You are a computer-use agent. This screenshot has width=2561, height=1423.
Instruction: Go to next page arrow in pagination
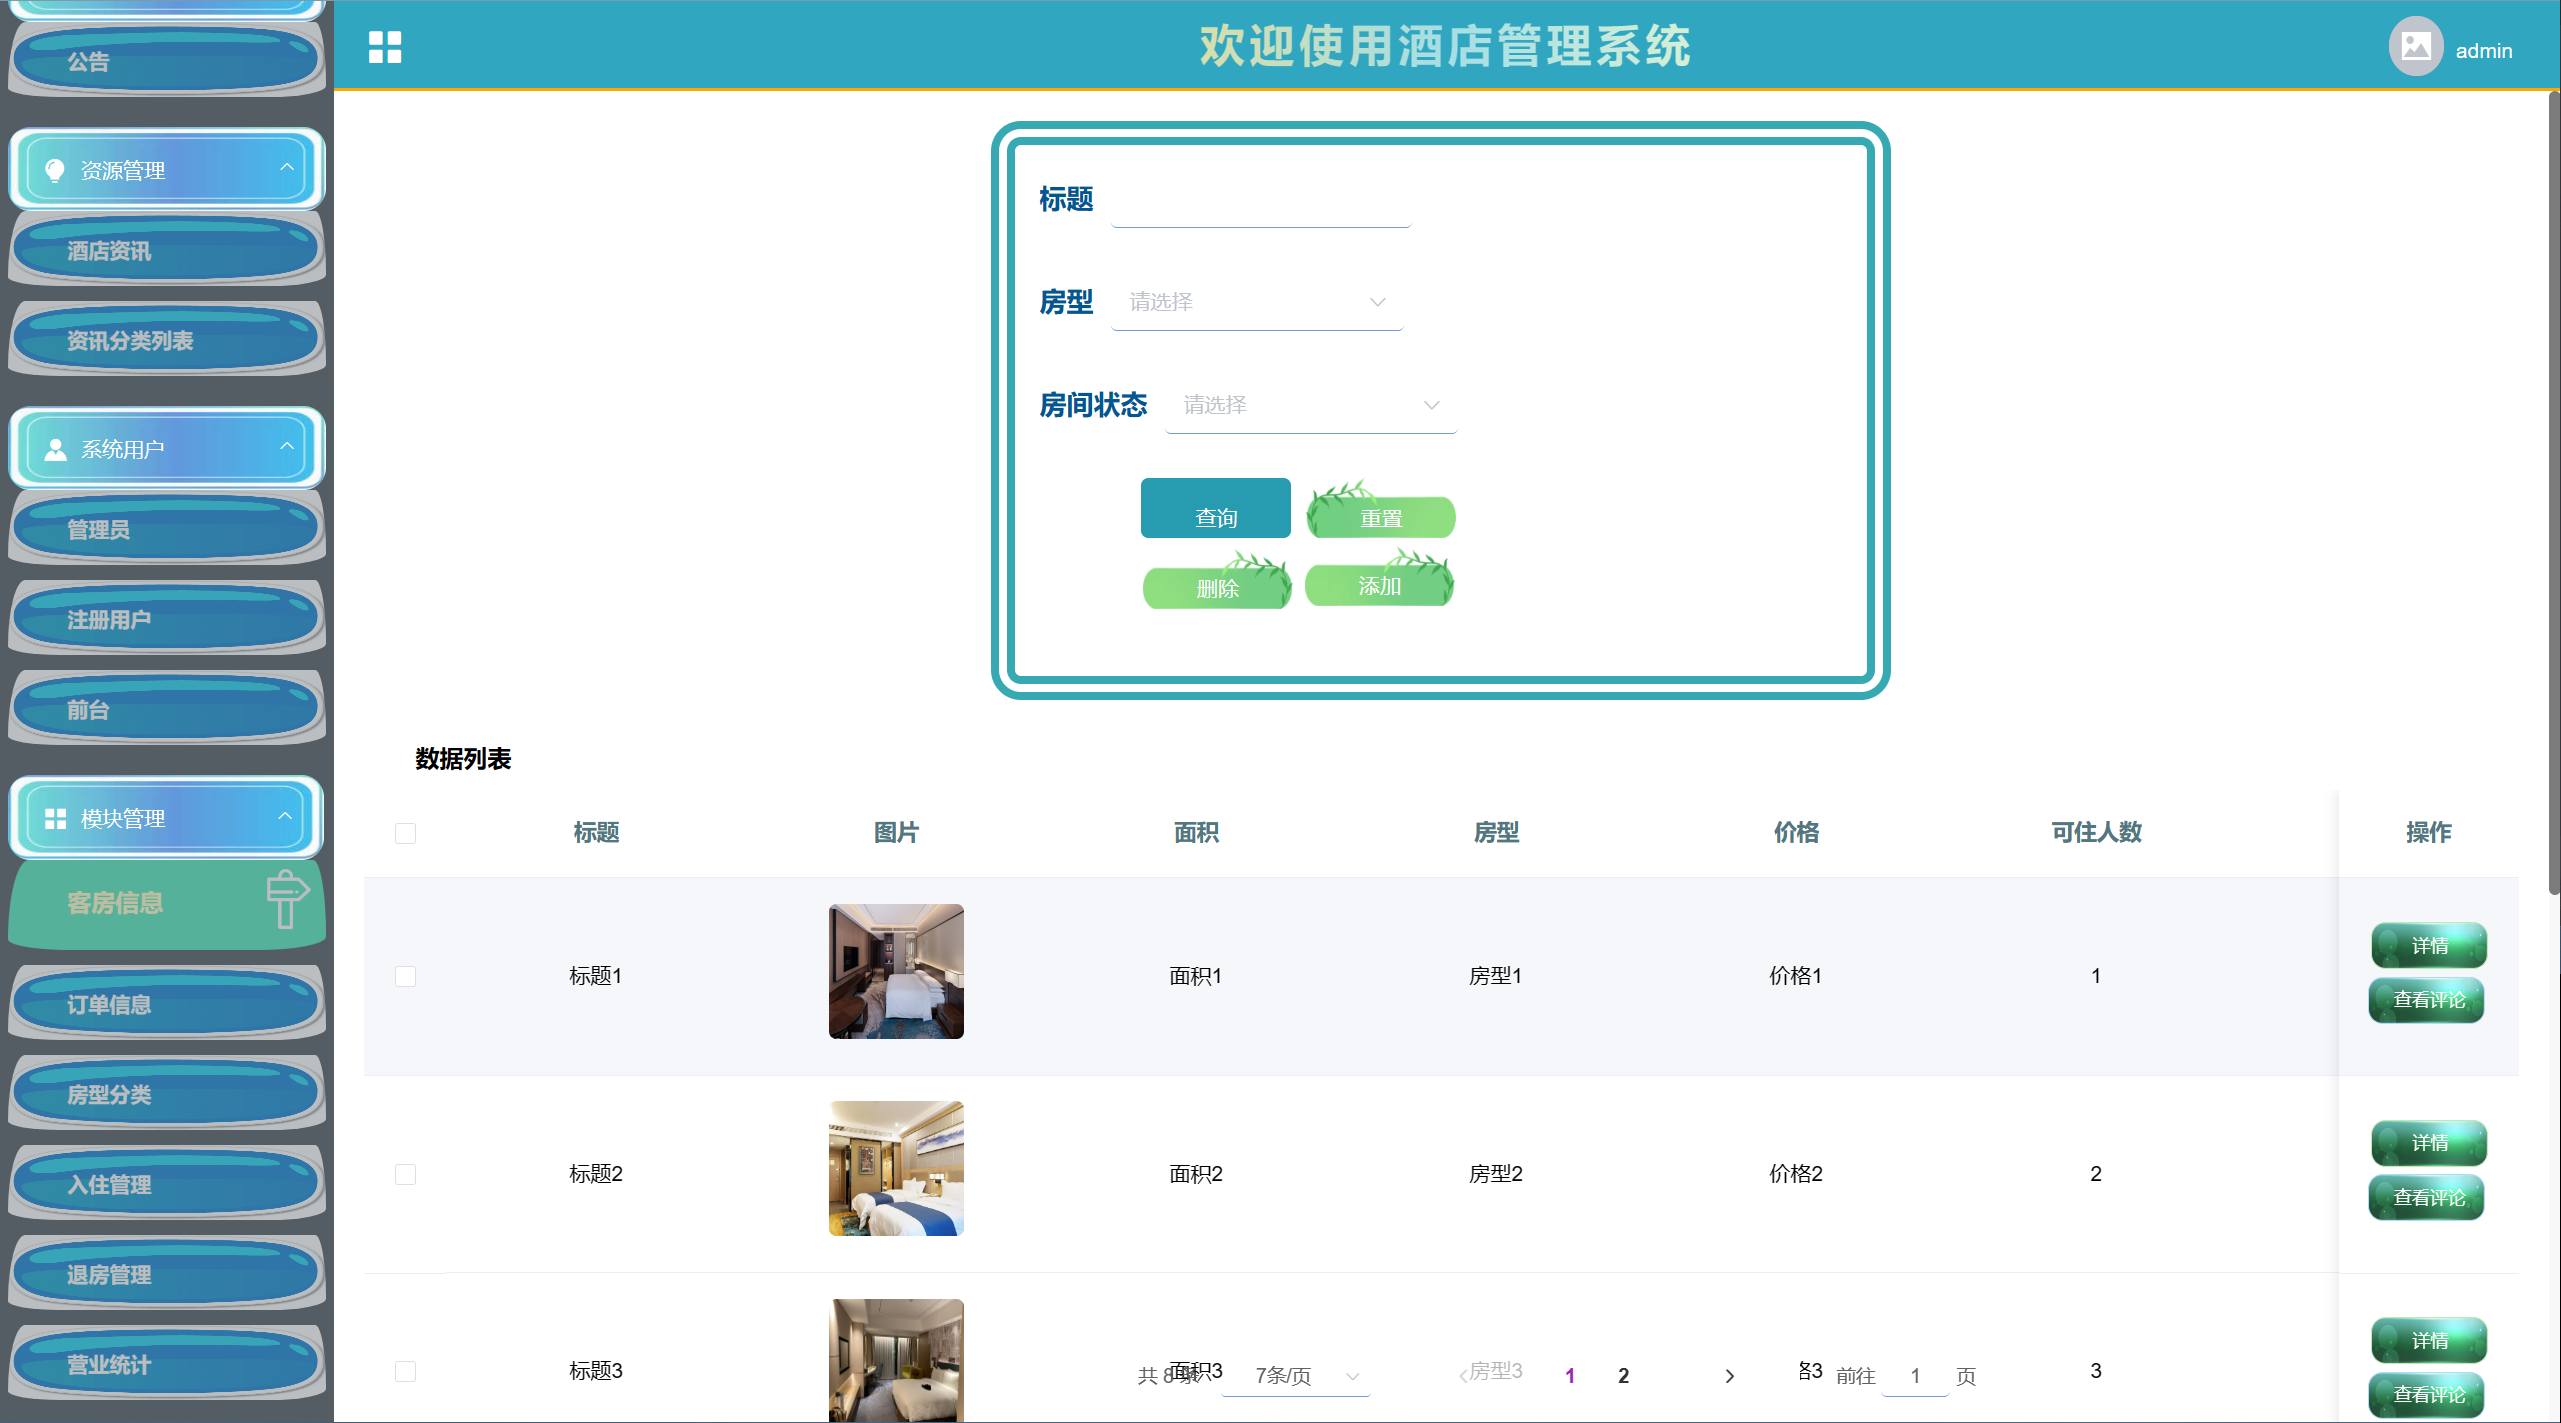point(1729,1376)
